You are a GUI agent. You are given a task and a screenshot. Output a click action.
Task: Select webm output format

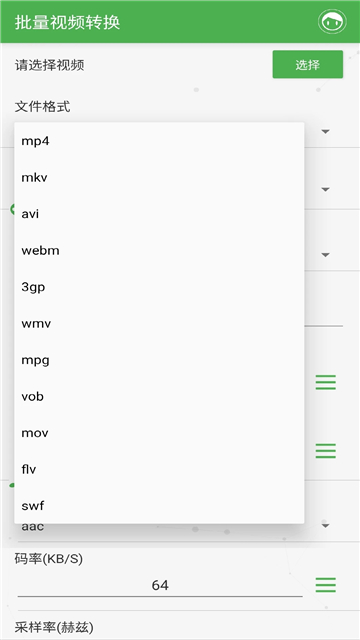(159, 250)
